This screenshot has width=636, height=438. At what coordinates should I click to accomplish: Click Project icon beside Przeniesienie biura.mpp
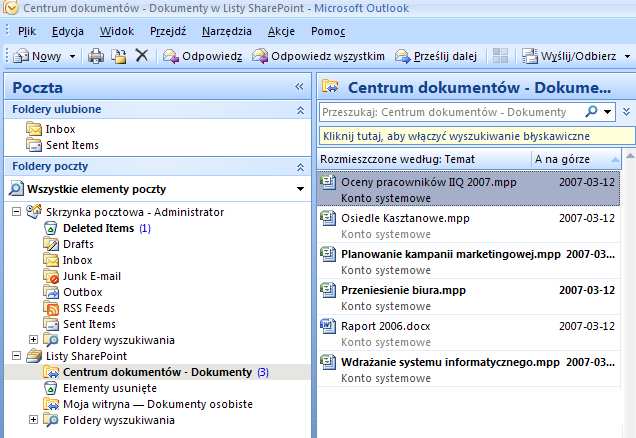click(328, 290)
